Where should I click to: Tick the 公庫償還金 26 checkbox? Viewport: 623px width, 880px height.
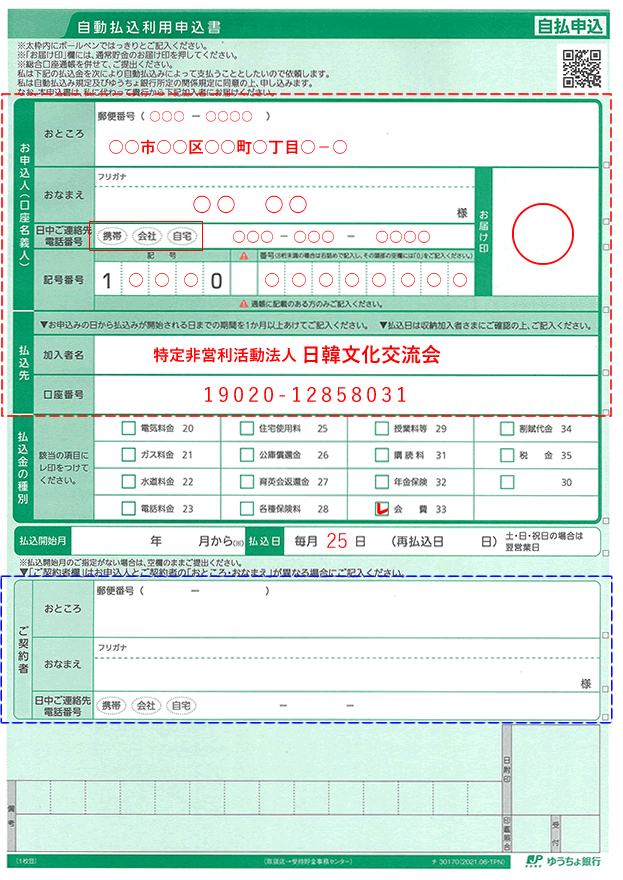246,455
